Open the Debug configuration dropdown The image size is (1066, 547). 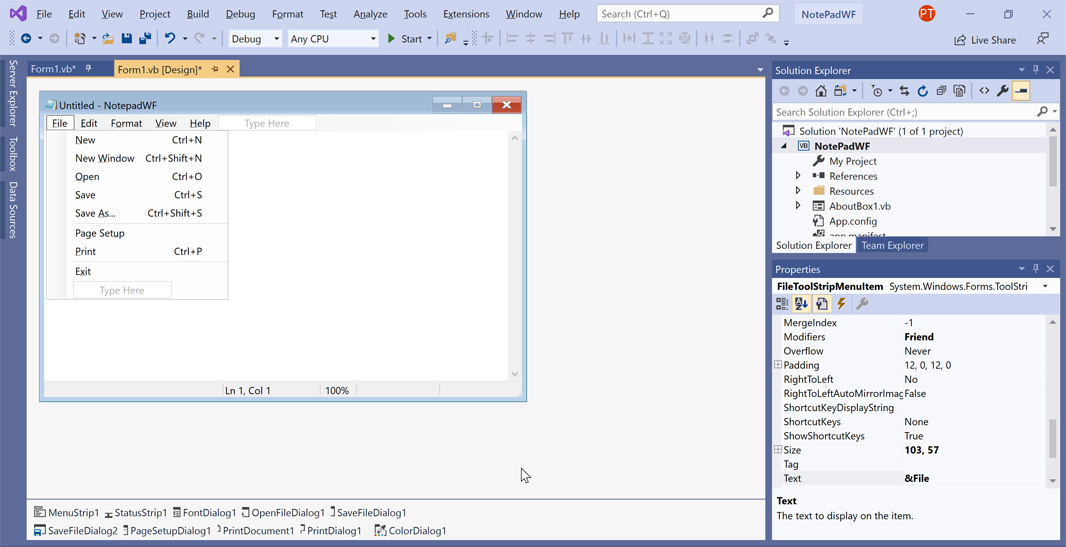[255, 39]
